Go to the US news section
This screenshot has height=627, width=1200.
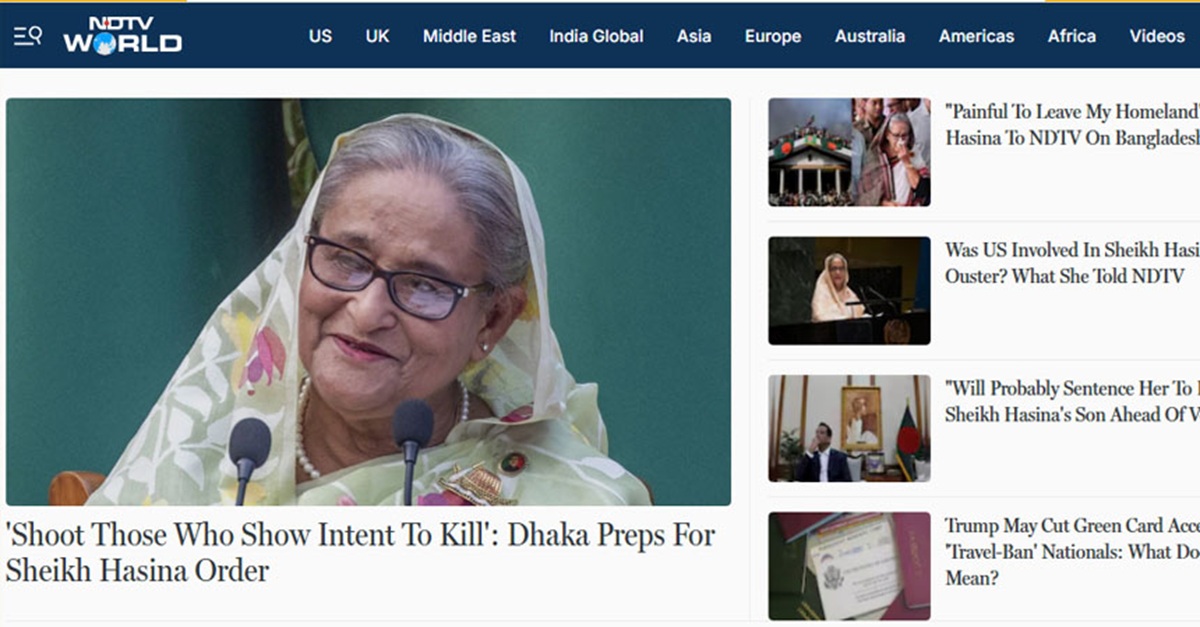pyautogui.click(x=320, y=36)
